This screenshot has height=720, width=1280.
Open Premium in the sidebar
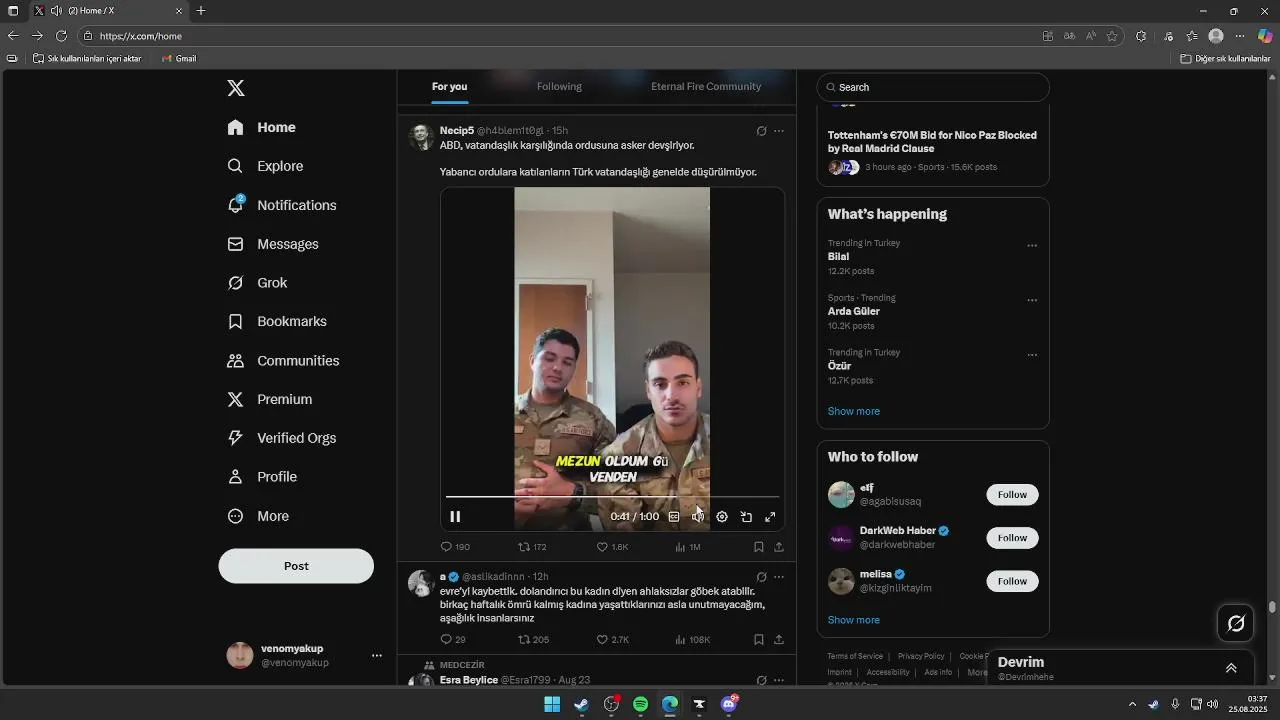(270, 399)
